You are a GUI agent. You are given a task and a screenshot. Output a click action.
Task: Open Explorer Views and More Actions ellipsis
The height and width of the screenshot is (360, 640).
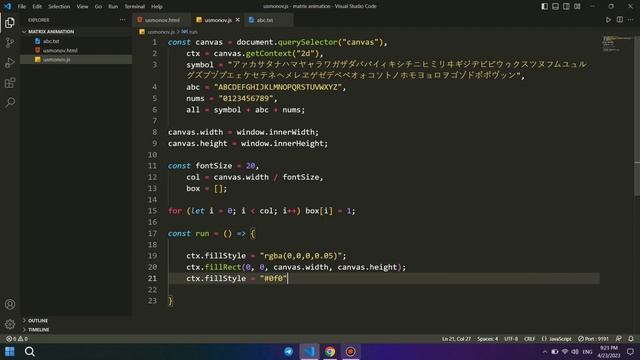click(x=122, y=20)
